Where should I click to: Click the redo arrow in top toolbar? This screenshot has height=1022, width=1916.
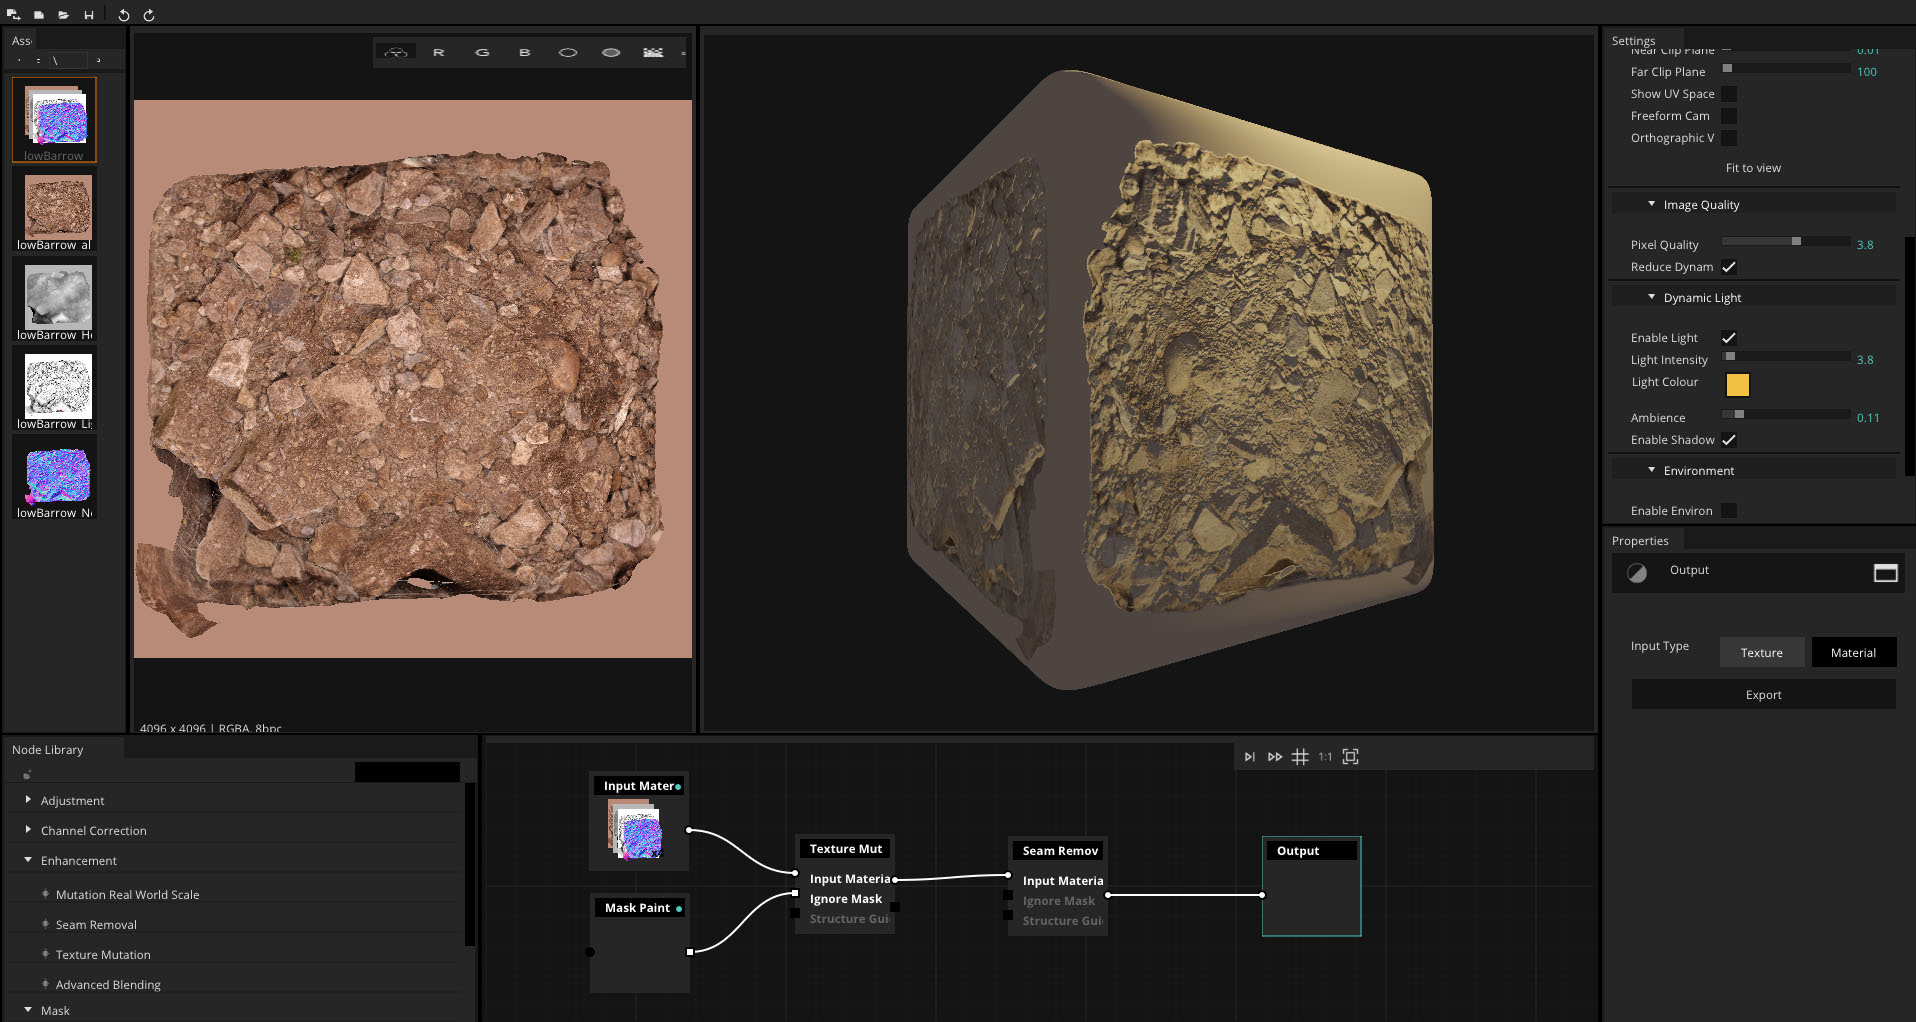tap(149, 15)
